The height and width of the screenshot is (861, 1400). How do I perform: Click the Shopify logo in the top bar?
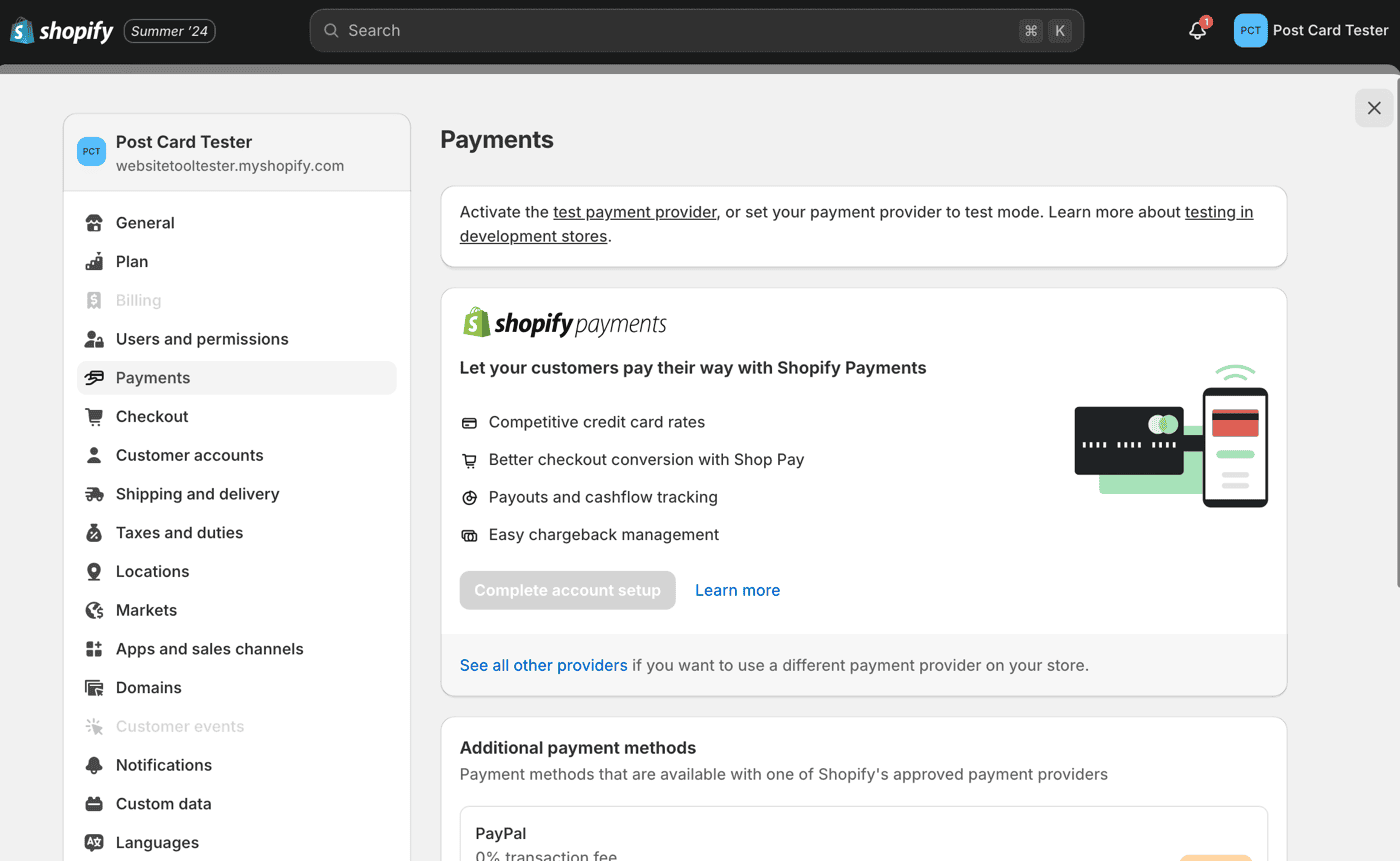coord(62,31)
